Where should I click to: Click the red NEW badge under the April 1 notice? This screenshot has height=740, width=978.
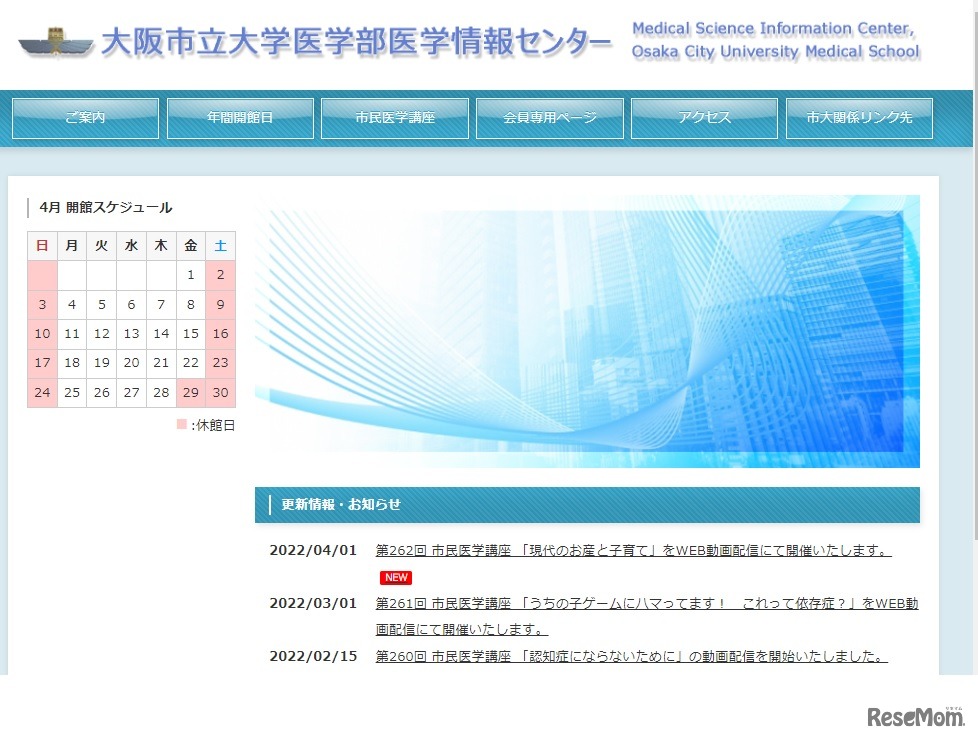point(395,577)
